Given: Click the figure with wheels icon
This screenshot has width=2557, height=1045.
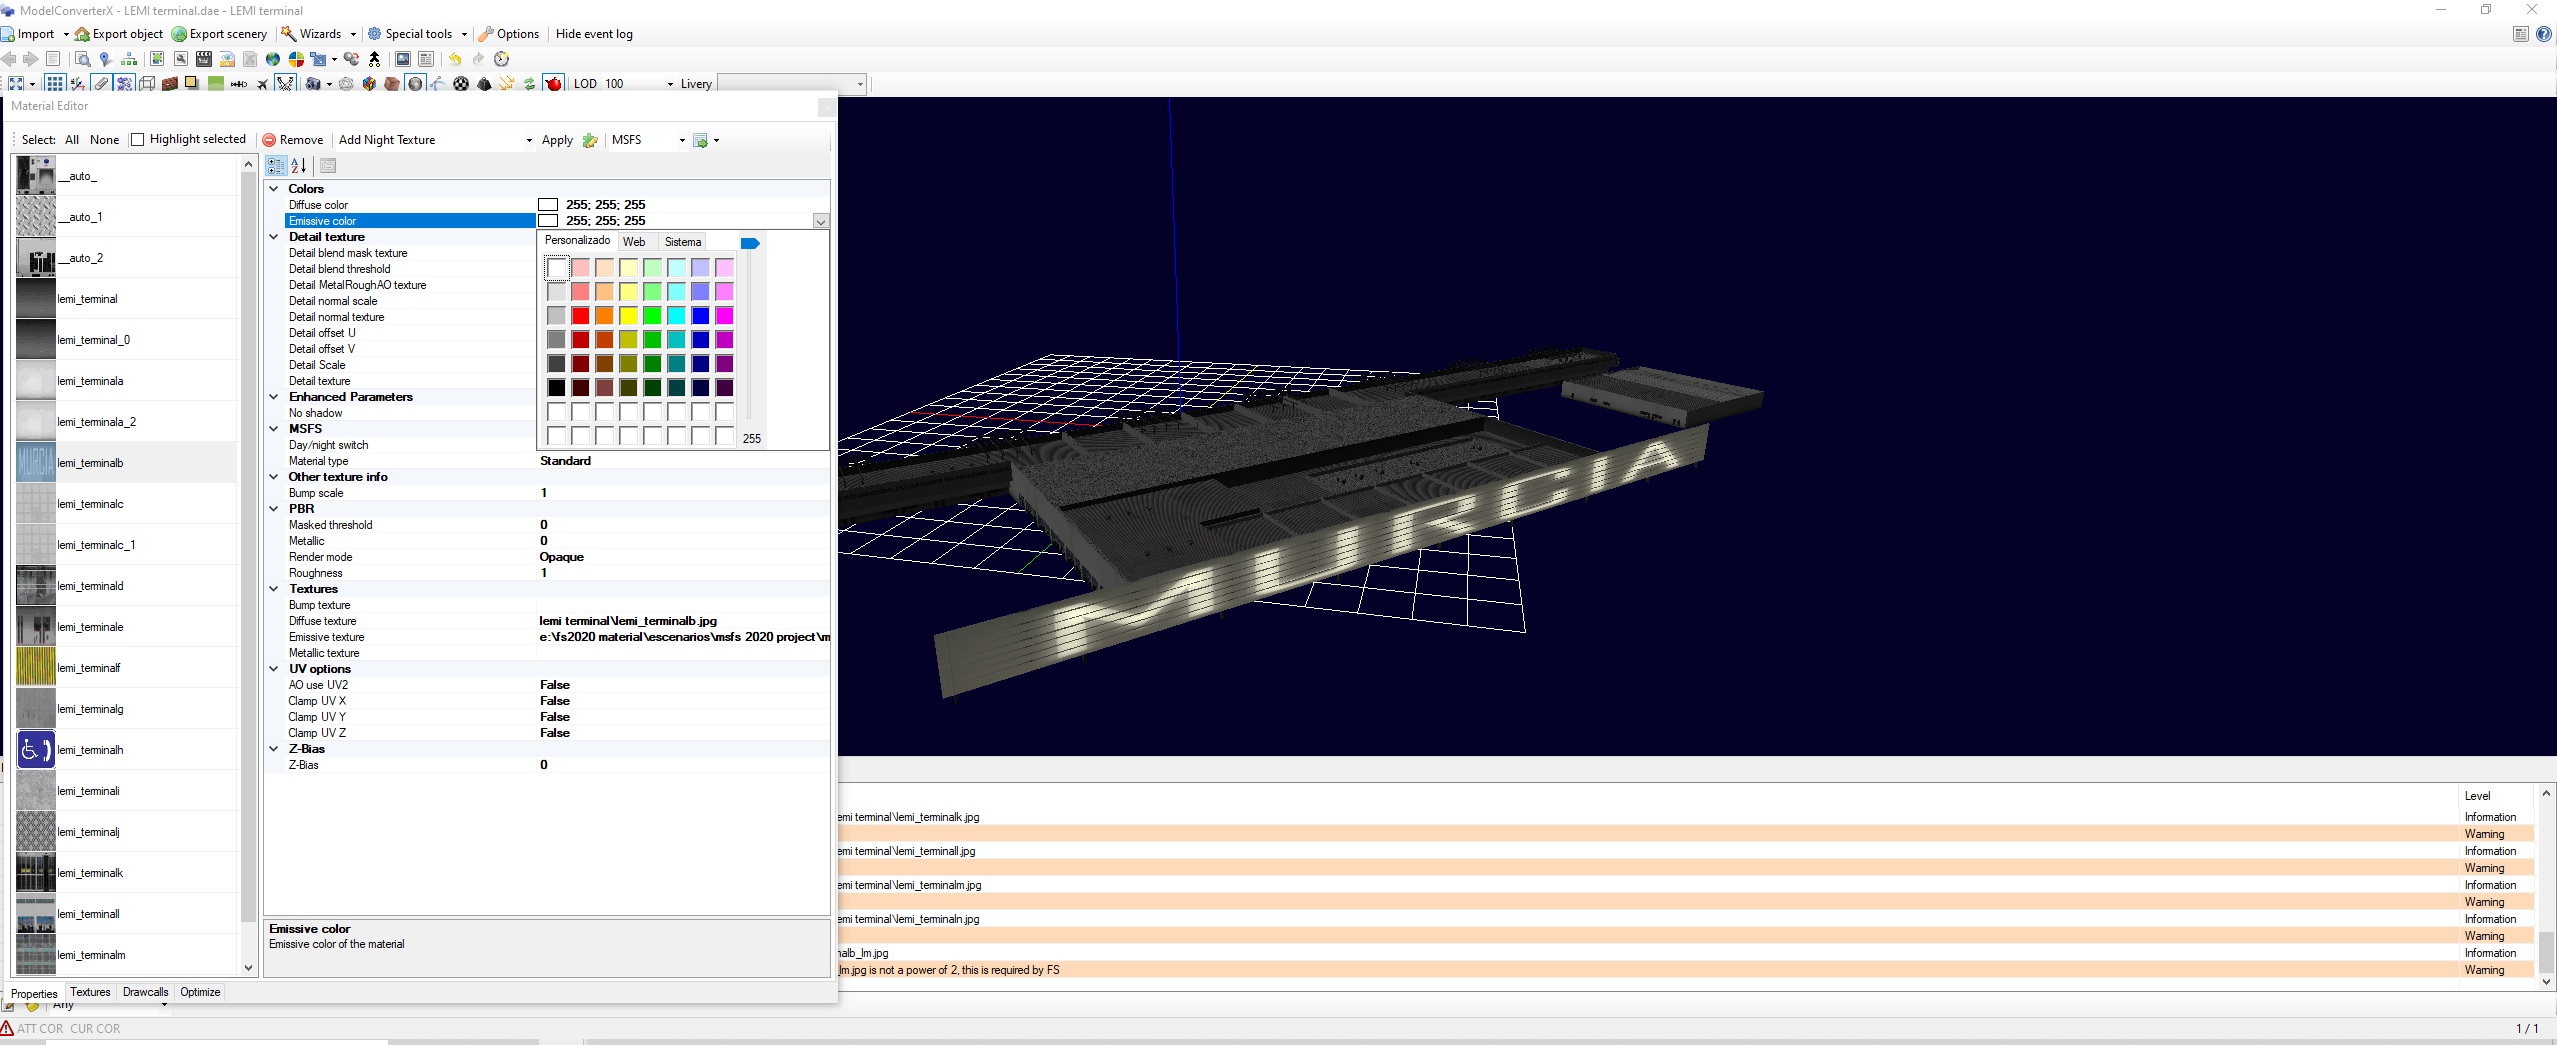Looking at the screenshot, I should pos(375,59).
